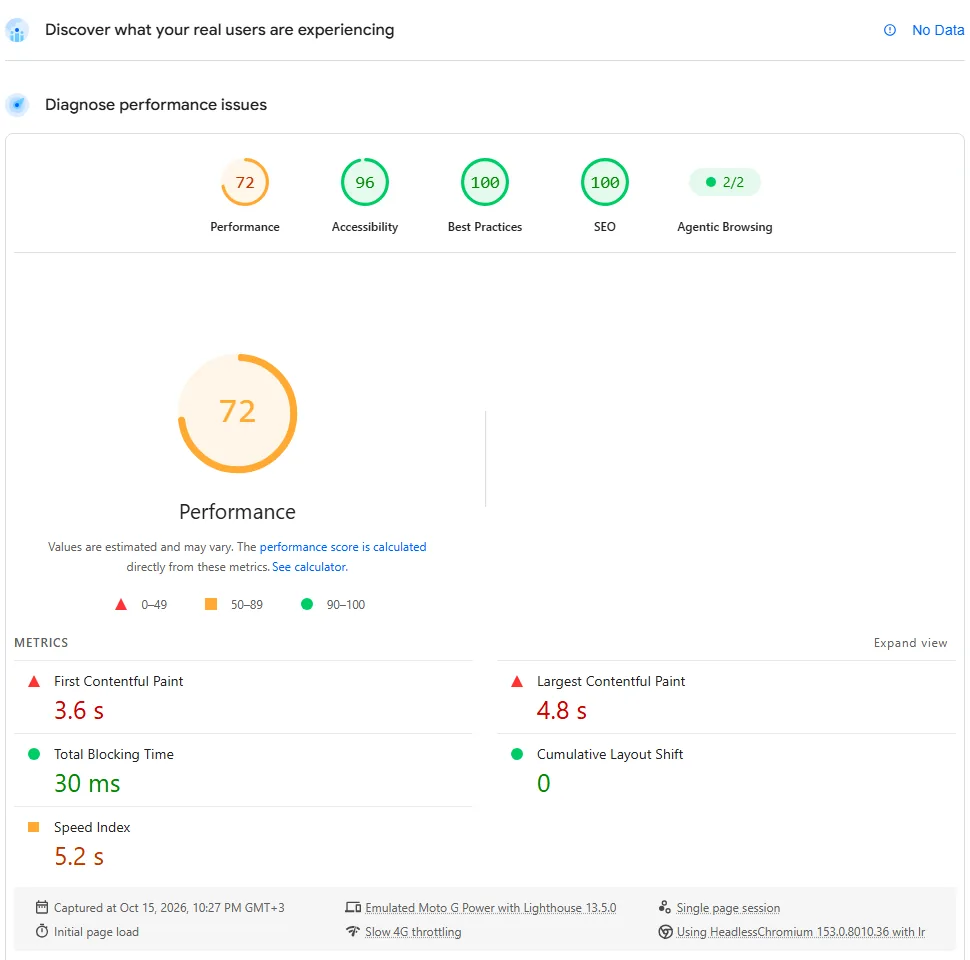Click the device icon by Emulated Moto G Power
This screenshot has height=960, width=970.
click(x=353, y=907)
